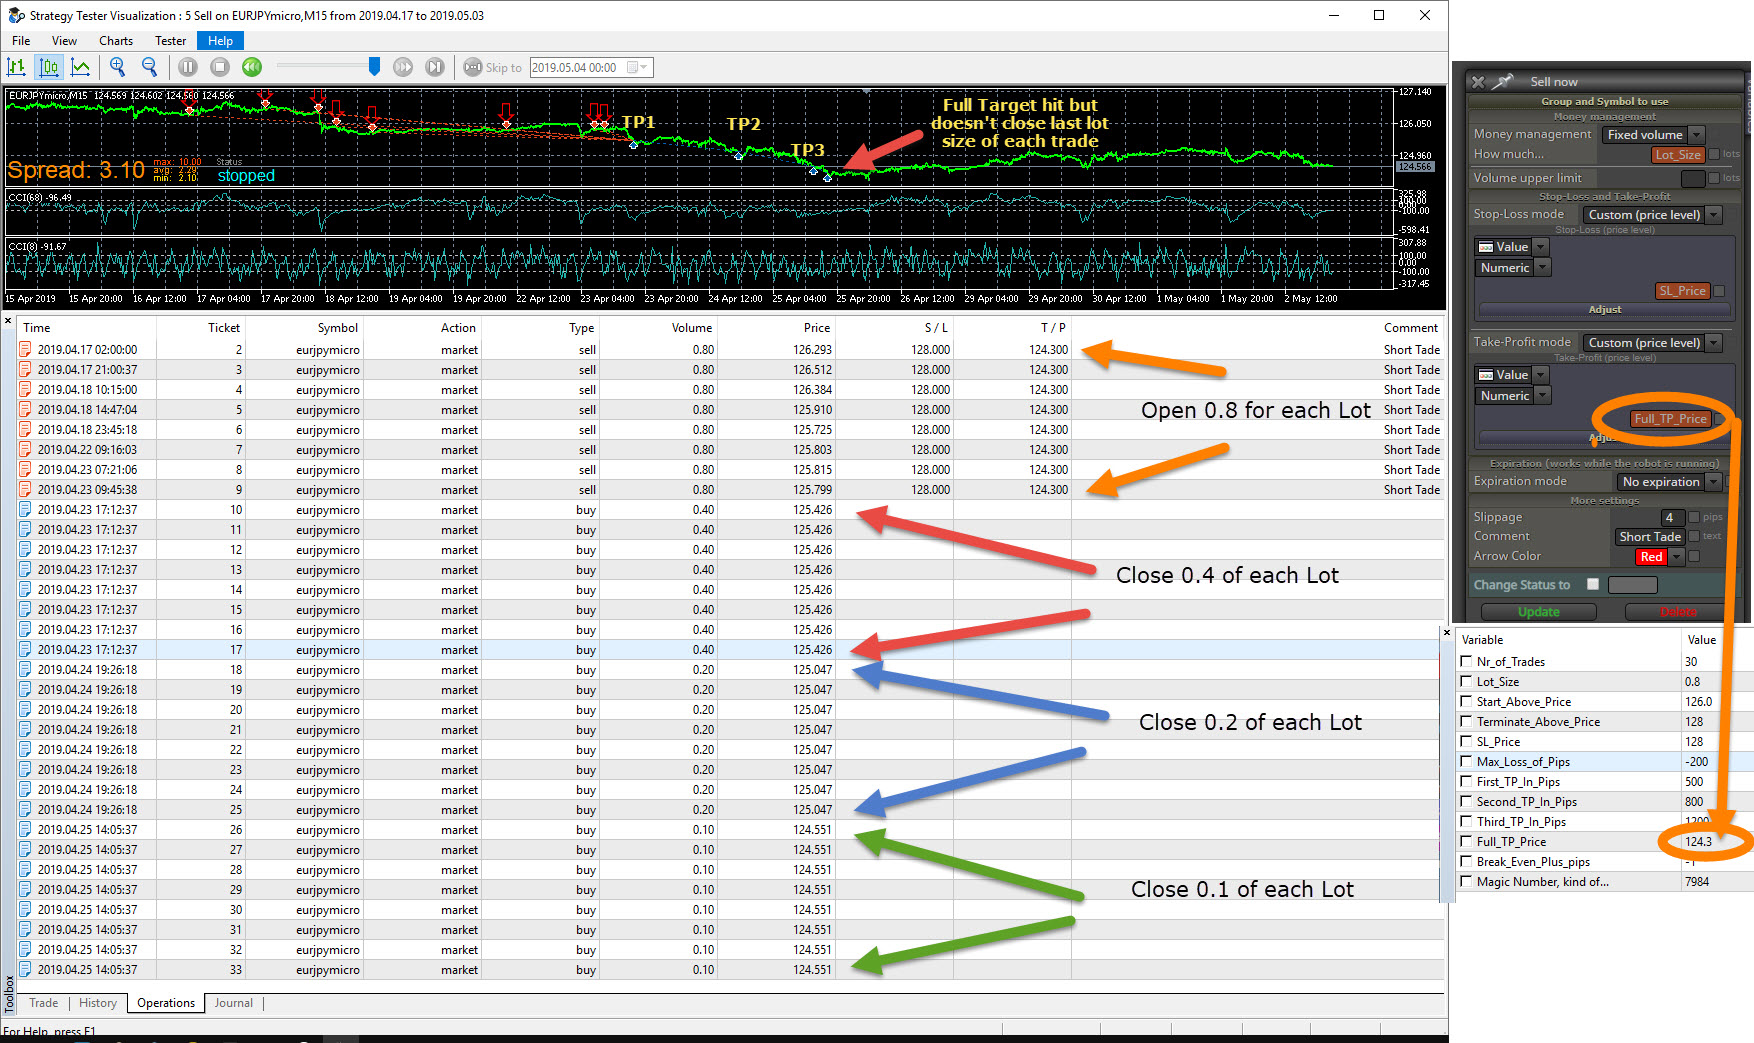Click the Lot_Size variable button

pyautogui.click(x=1677, y=154)
